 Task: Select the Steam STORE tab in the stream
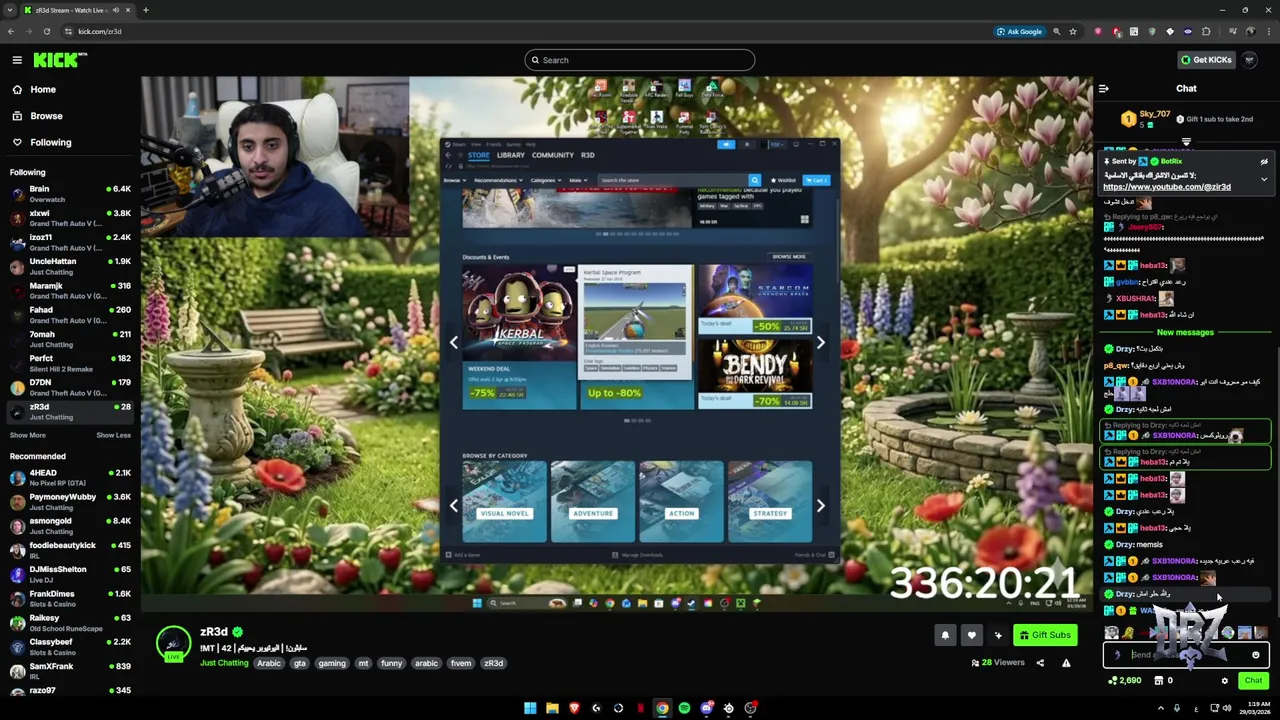(478, 155)
